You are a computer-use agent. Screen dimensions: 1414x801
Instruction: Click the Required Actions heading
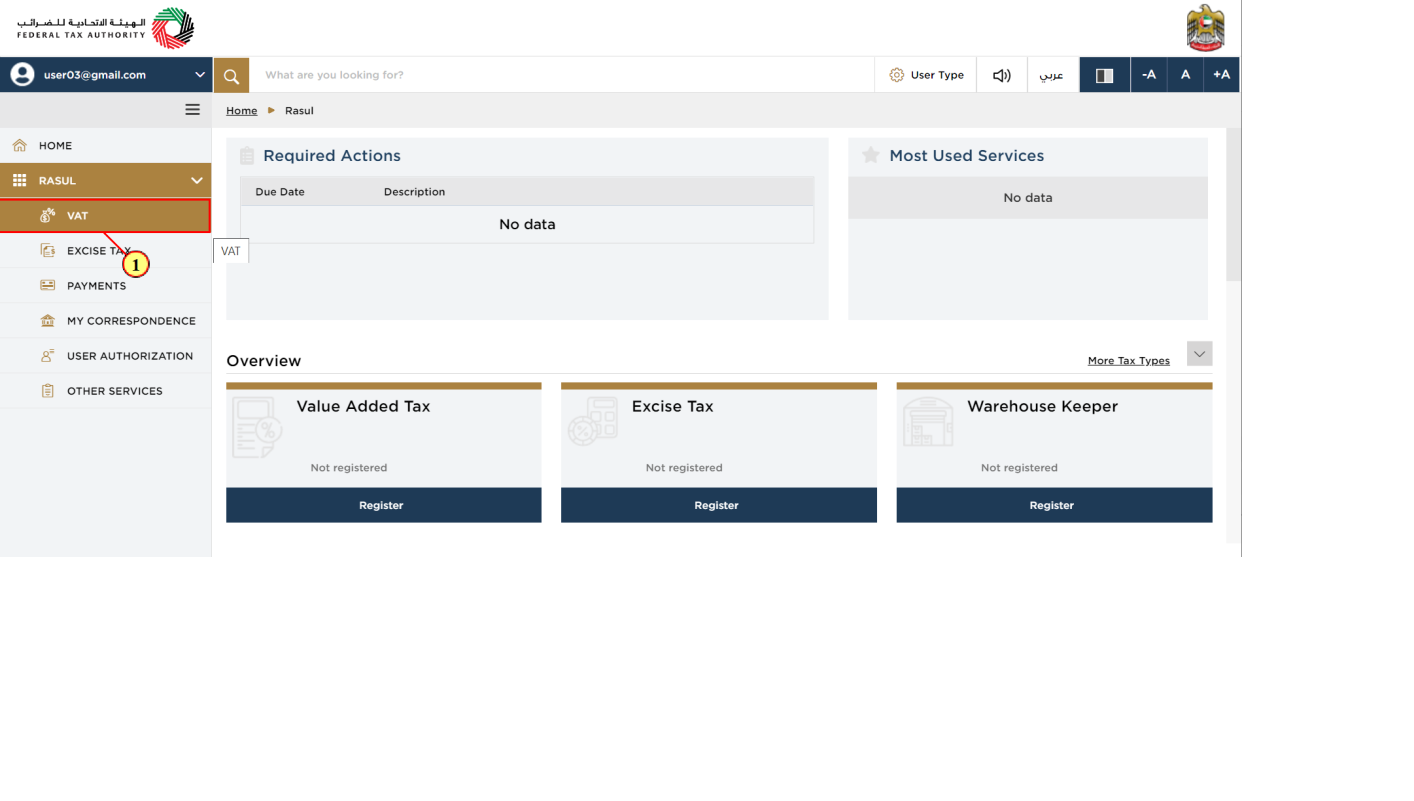point(332,156)
